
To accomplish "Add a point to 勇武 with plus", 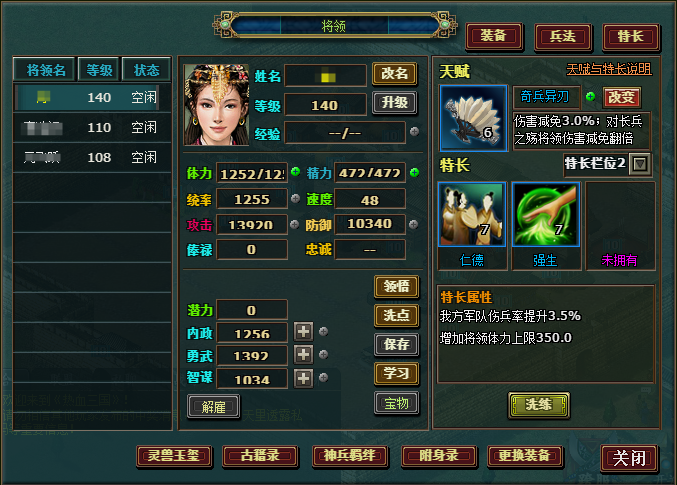I will click(x=304, y=355).
